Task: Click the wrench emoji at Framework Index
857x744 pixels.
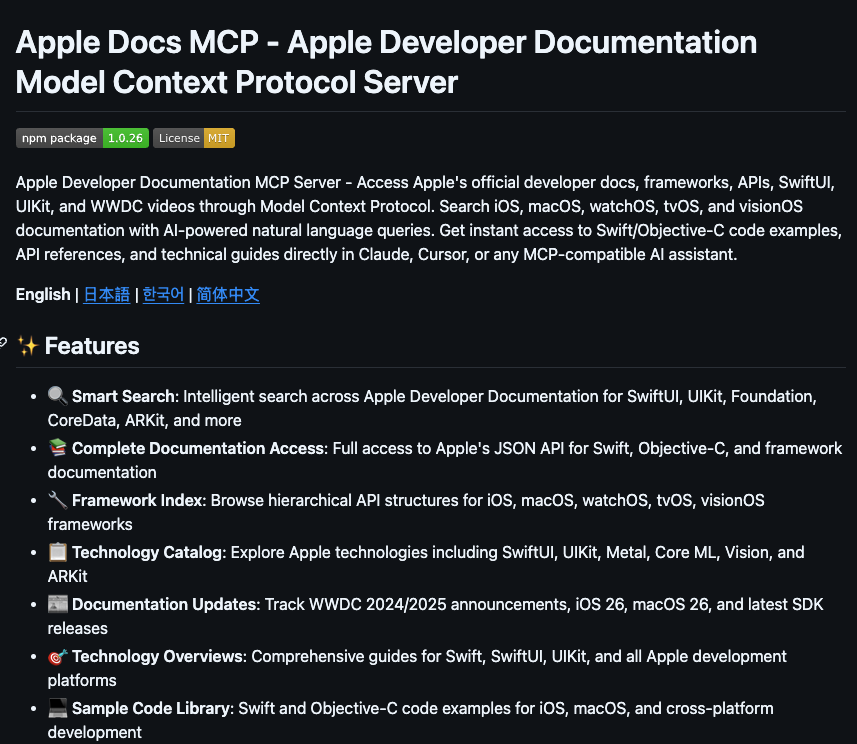Action: tap(57, 499)
